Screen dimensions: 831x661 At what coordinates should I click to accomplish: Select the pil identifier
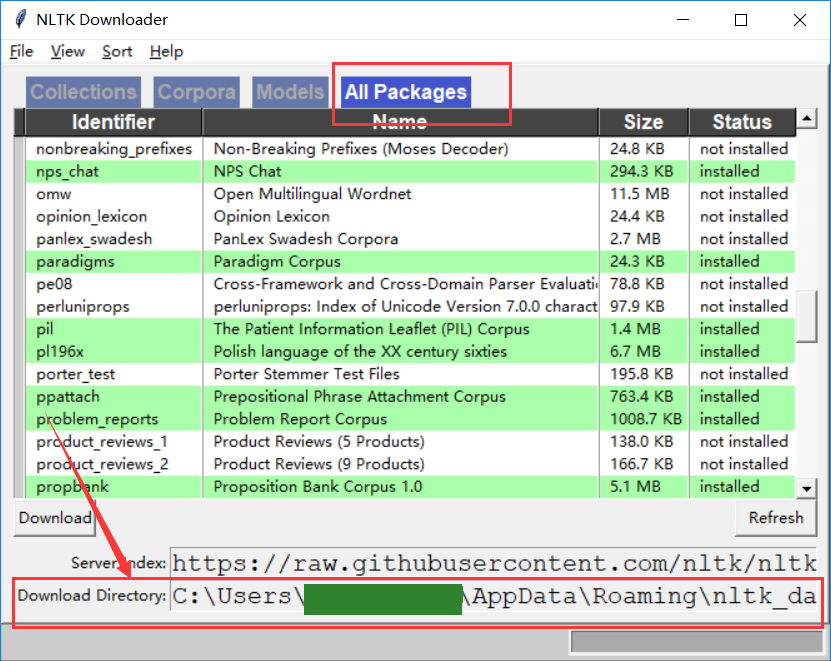pos(45,329)
